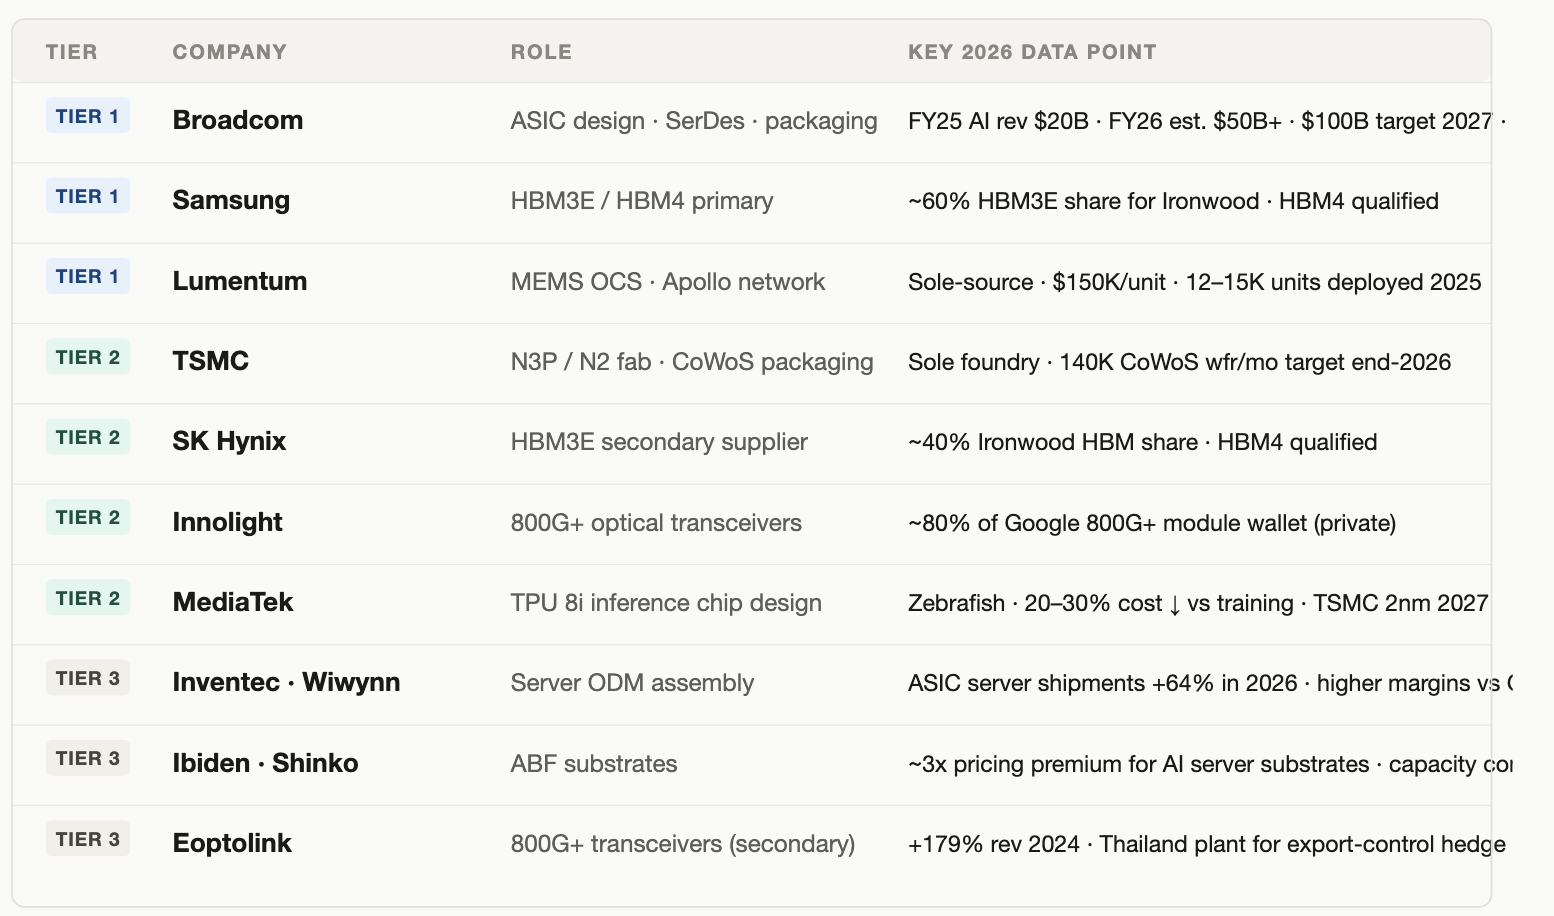The width and height of the screenshot is (1554, 916).
Task: Select the TIER 3 badge beside Inventec · Wiwynn
Action: point(88,678)
